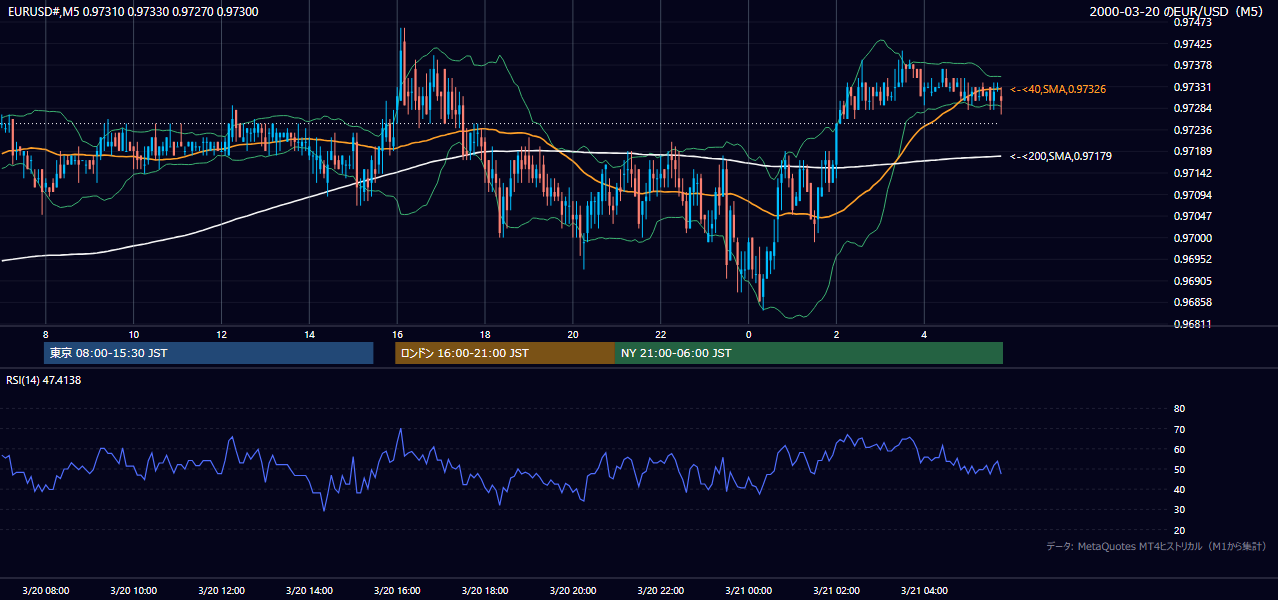Viewport: 1278px width, 600px height.
Task: Click hour label 0 under price chart
Action: (x=749, y=334)
